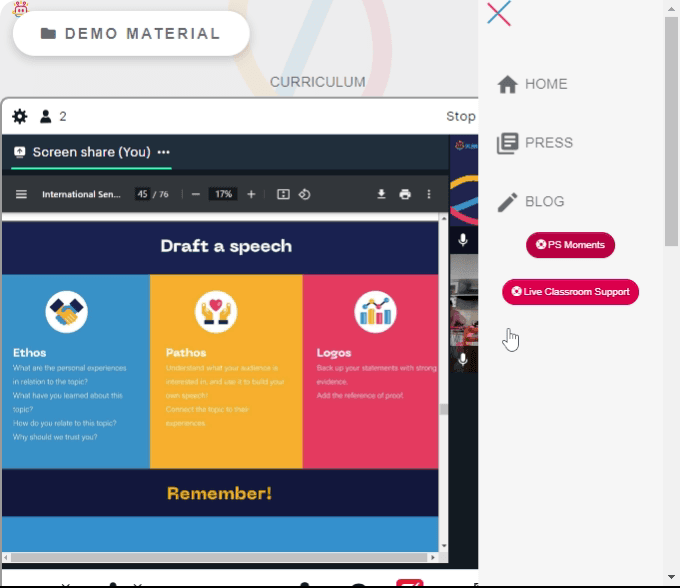Open the participants list person icon
This screenshot has width=680, height=588.
[46, 116]
